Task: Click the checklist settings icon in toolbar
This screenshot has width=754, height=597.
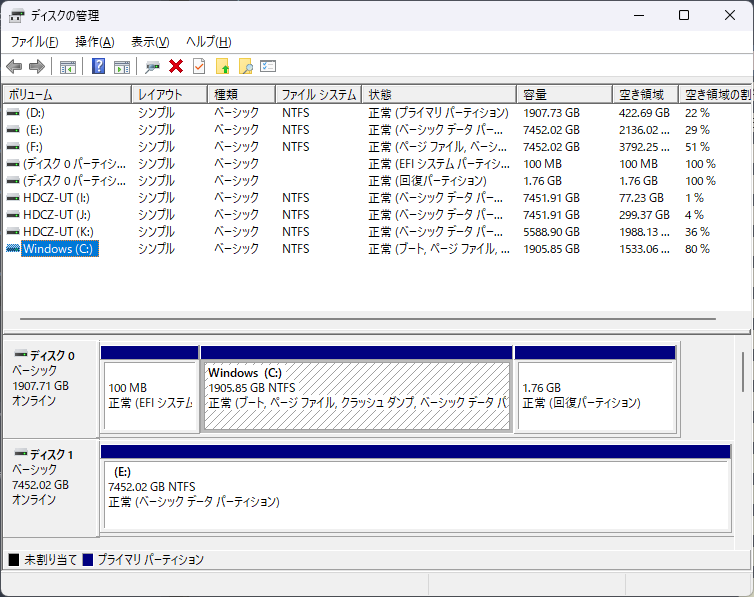Action: [268, 67]
